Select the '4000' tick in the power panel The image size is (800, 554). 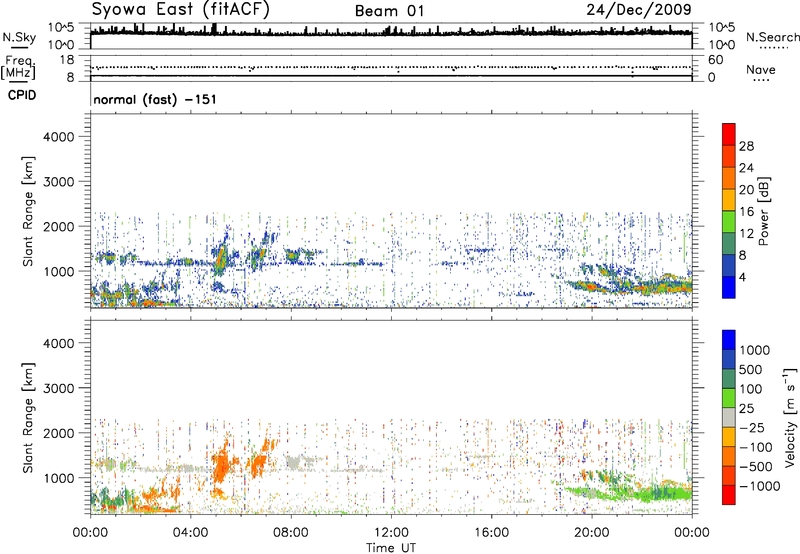pyautogui.click(x=58, y=137)
